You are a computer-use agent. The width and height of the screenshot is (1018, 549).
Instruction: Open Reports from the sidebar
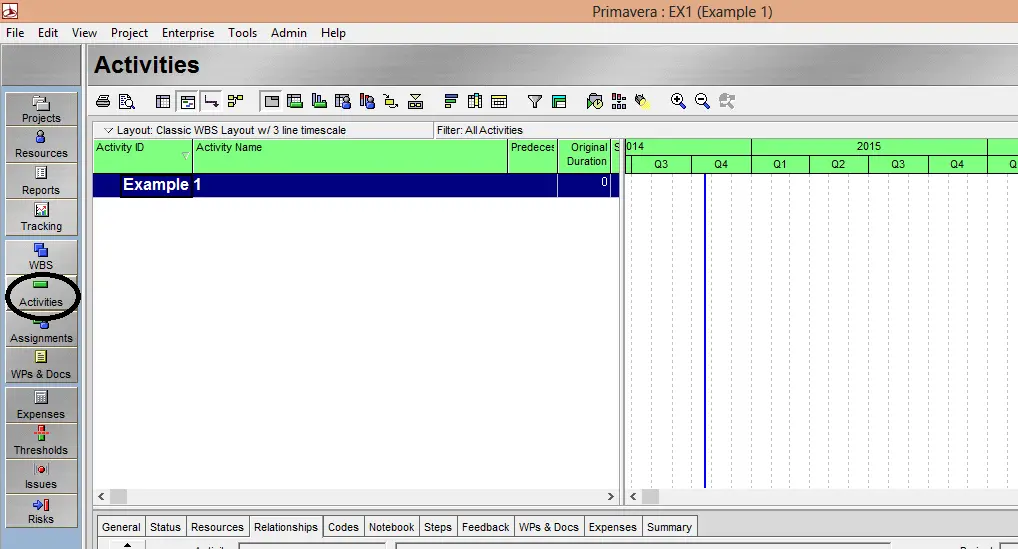point(41,181)
